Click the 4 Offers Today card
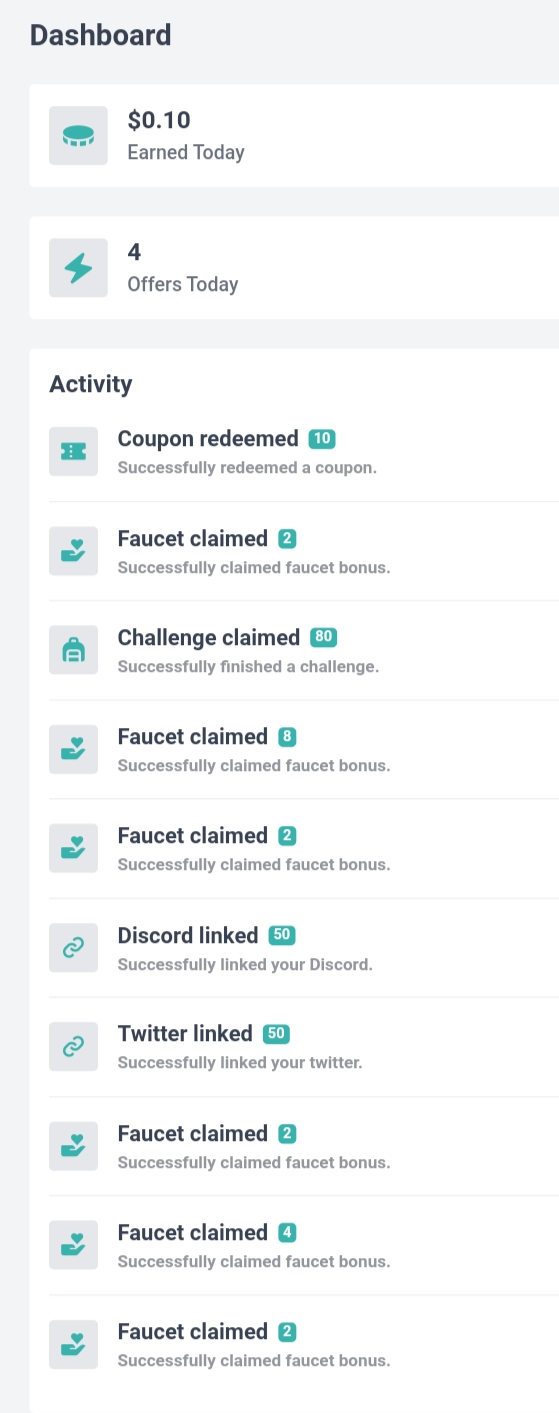Viewport: 559px width, 1413px height. (294, 268)
